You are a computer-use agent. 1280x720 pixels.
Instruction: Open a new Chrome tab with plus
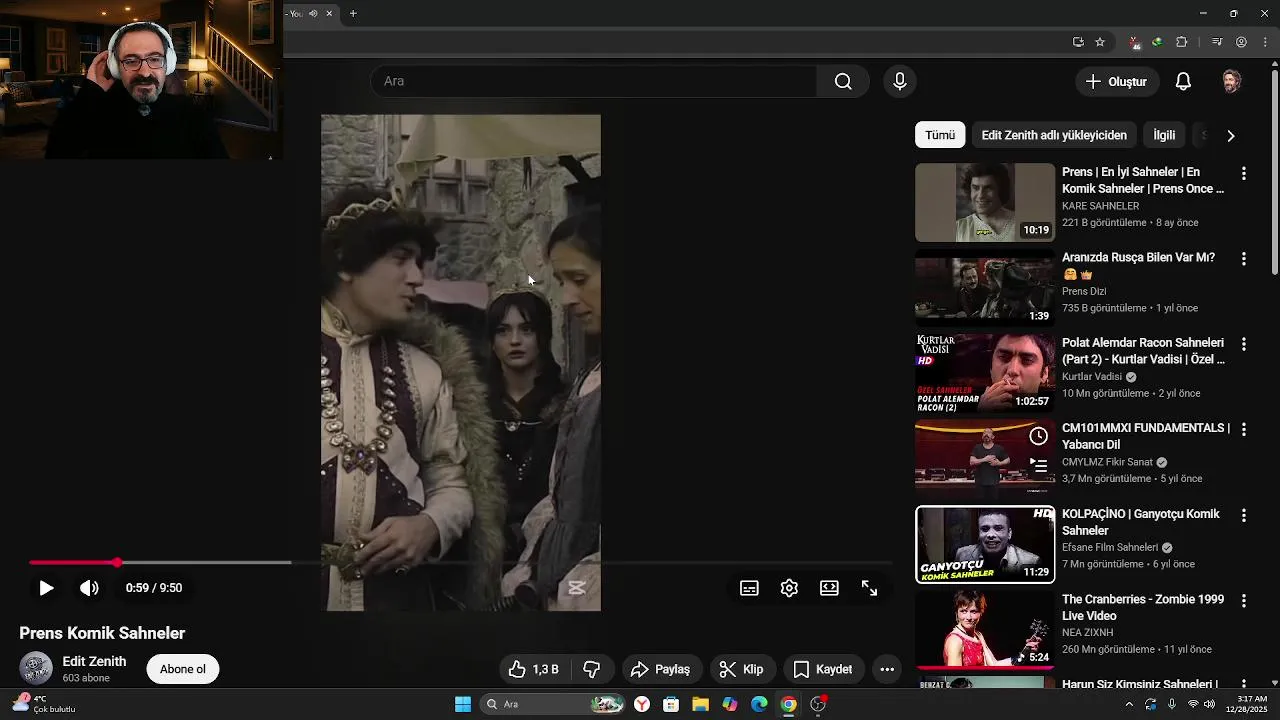353,13
